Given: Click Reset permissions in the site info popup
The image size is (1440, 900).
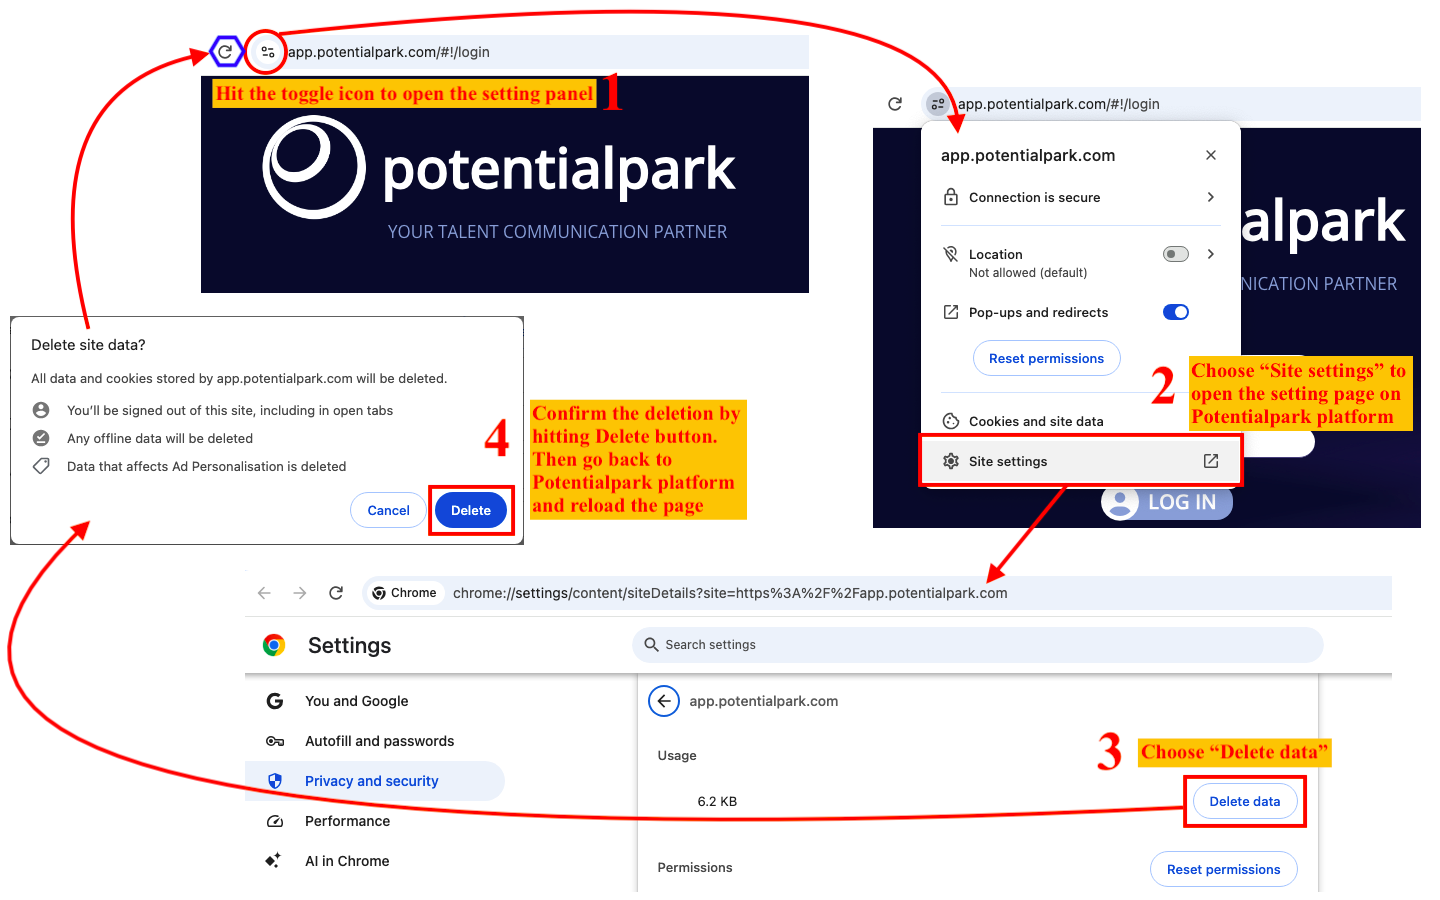Looking at the screenshot, I should [1046, 358].
